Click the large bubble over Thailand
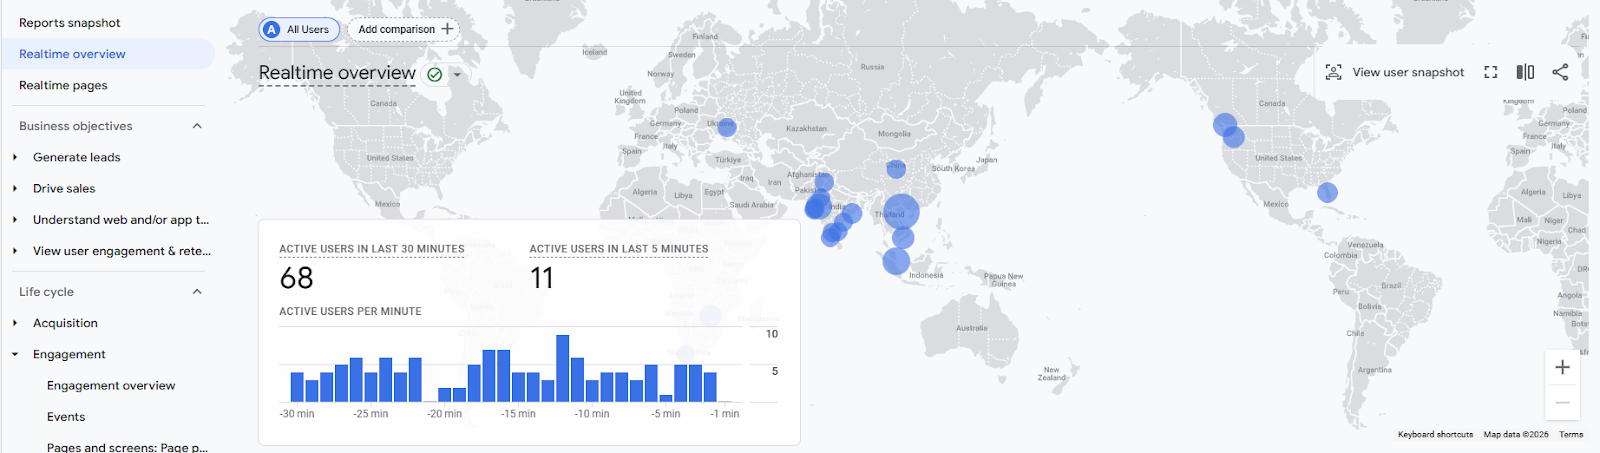 (901, 212)
